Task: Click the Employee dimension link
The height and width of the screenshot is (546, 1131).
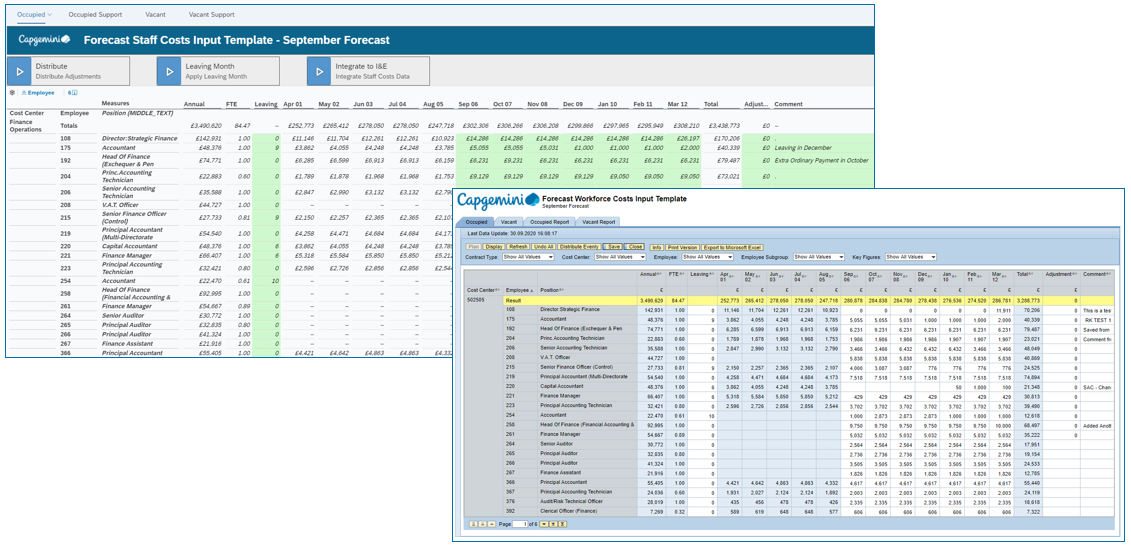Action: pyautogui.click(x=42, y=92)
